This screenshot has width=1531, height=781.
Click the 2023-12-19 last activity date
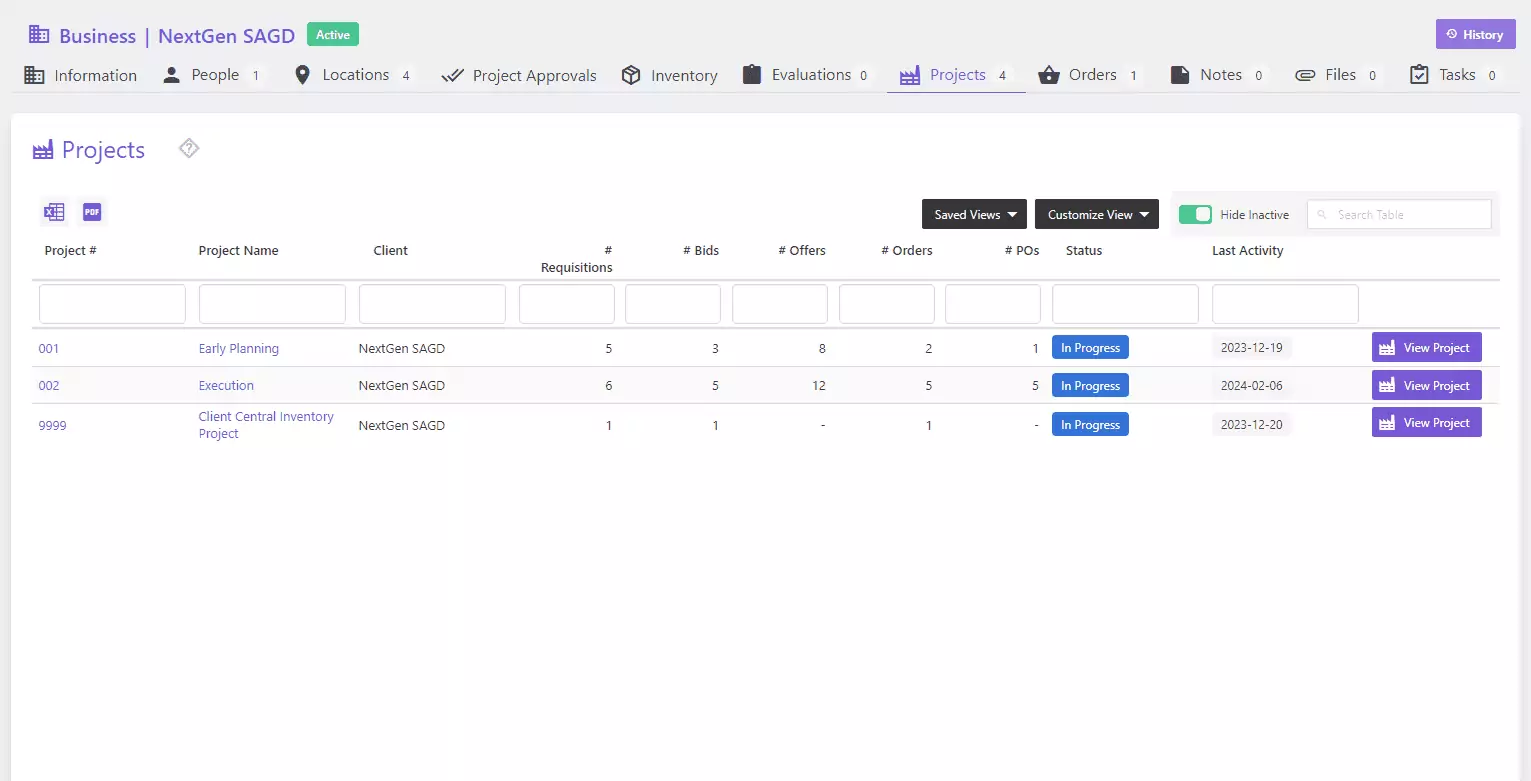pos(1251,348)
